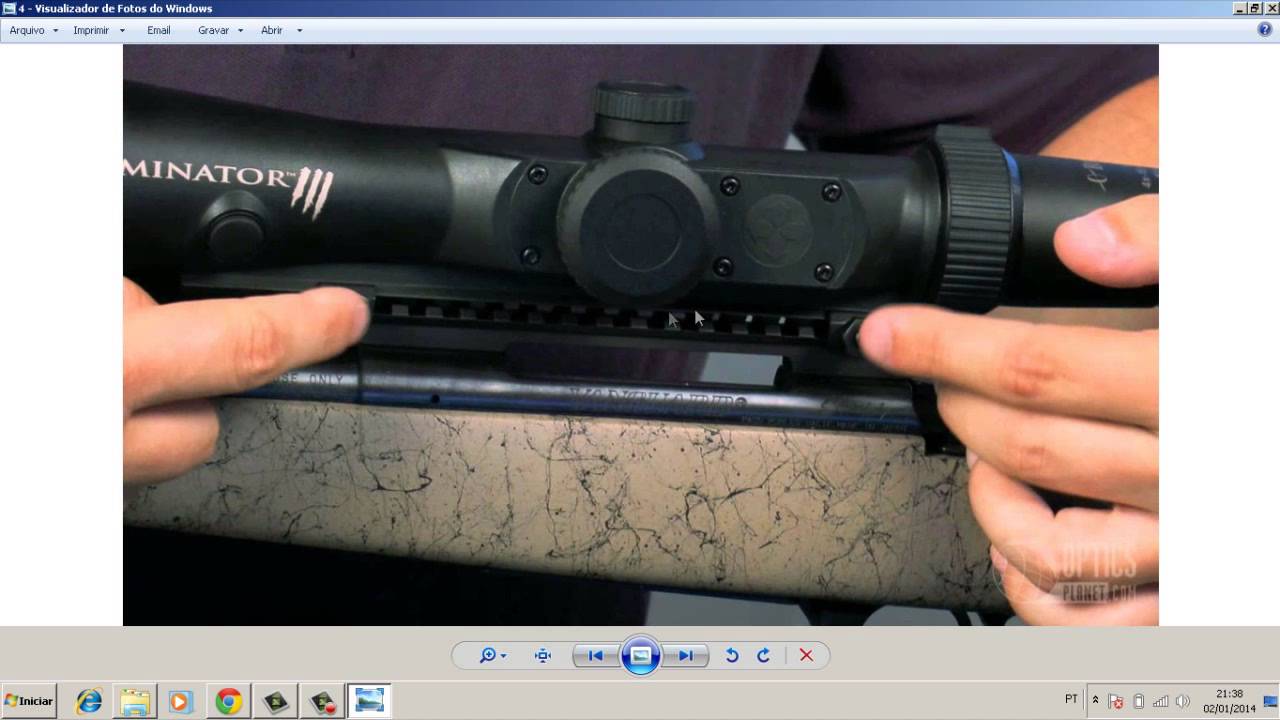Viewport: 1280px width, 720px height.
Task: Expand the Gravar dropdown arrow
Action: (241, 30)
